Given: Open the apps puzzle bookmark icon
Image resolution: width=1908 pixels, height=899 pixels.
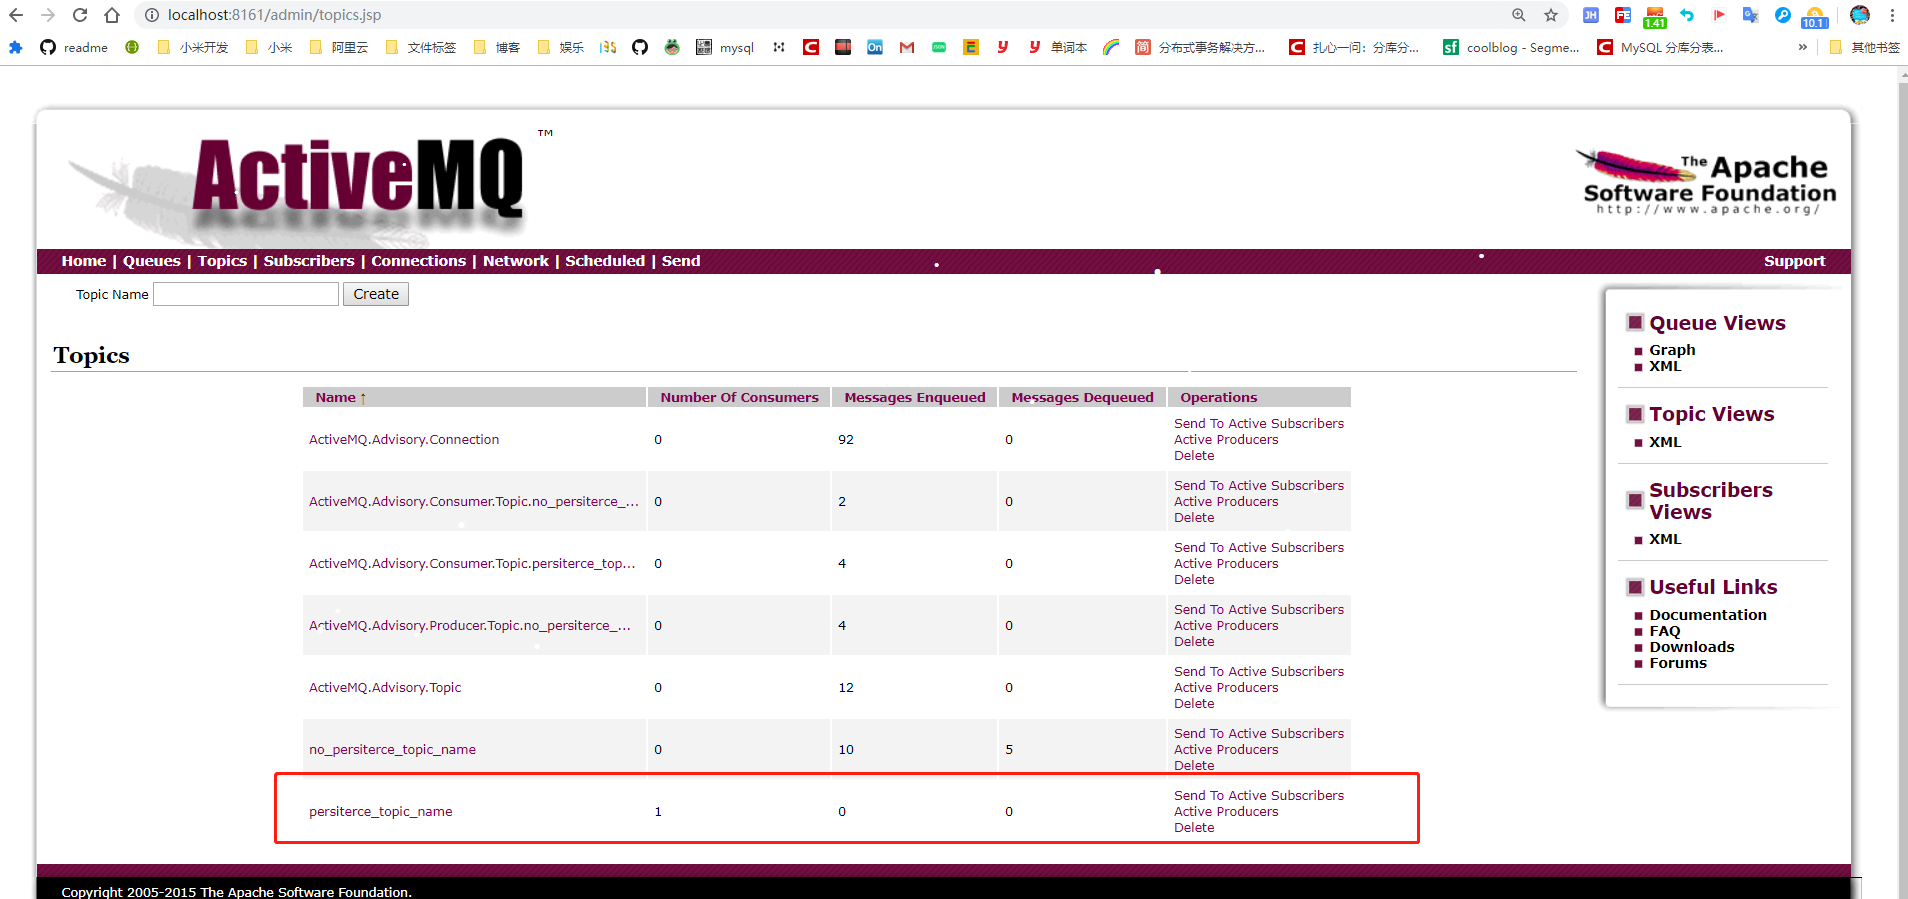Looking at the screenshot, I should click(x=15, y=47).
